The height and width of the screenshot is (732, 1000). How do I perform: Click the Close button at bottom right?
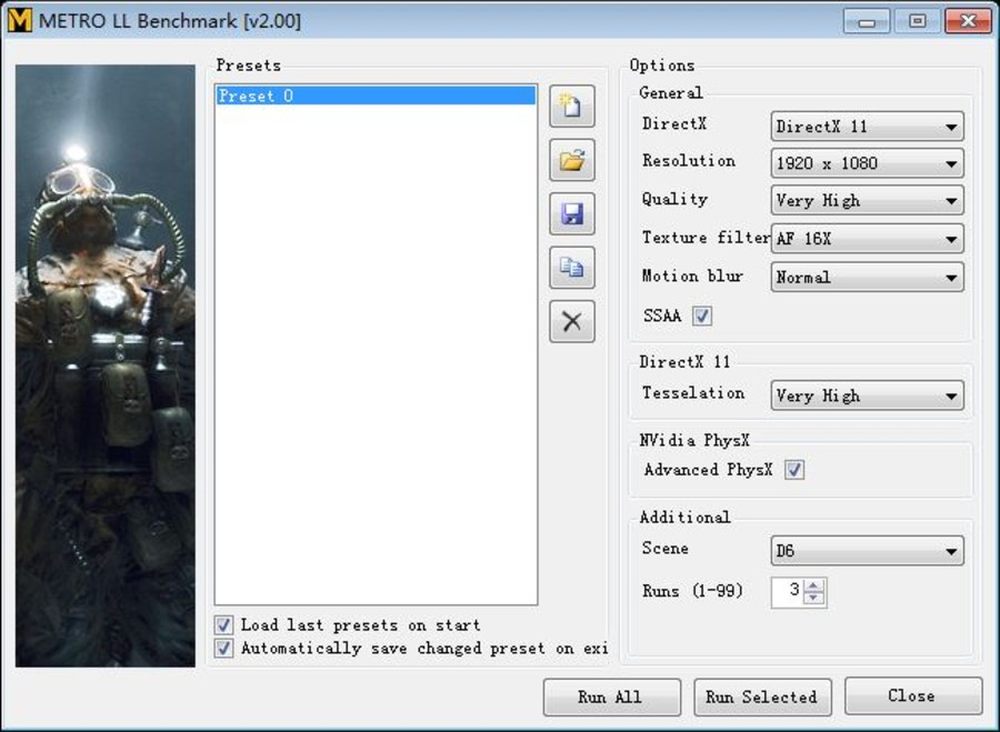(913, 696)
